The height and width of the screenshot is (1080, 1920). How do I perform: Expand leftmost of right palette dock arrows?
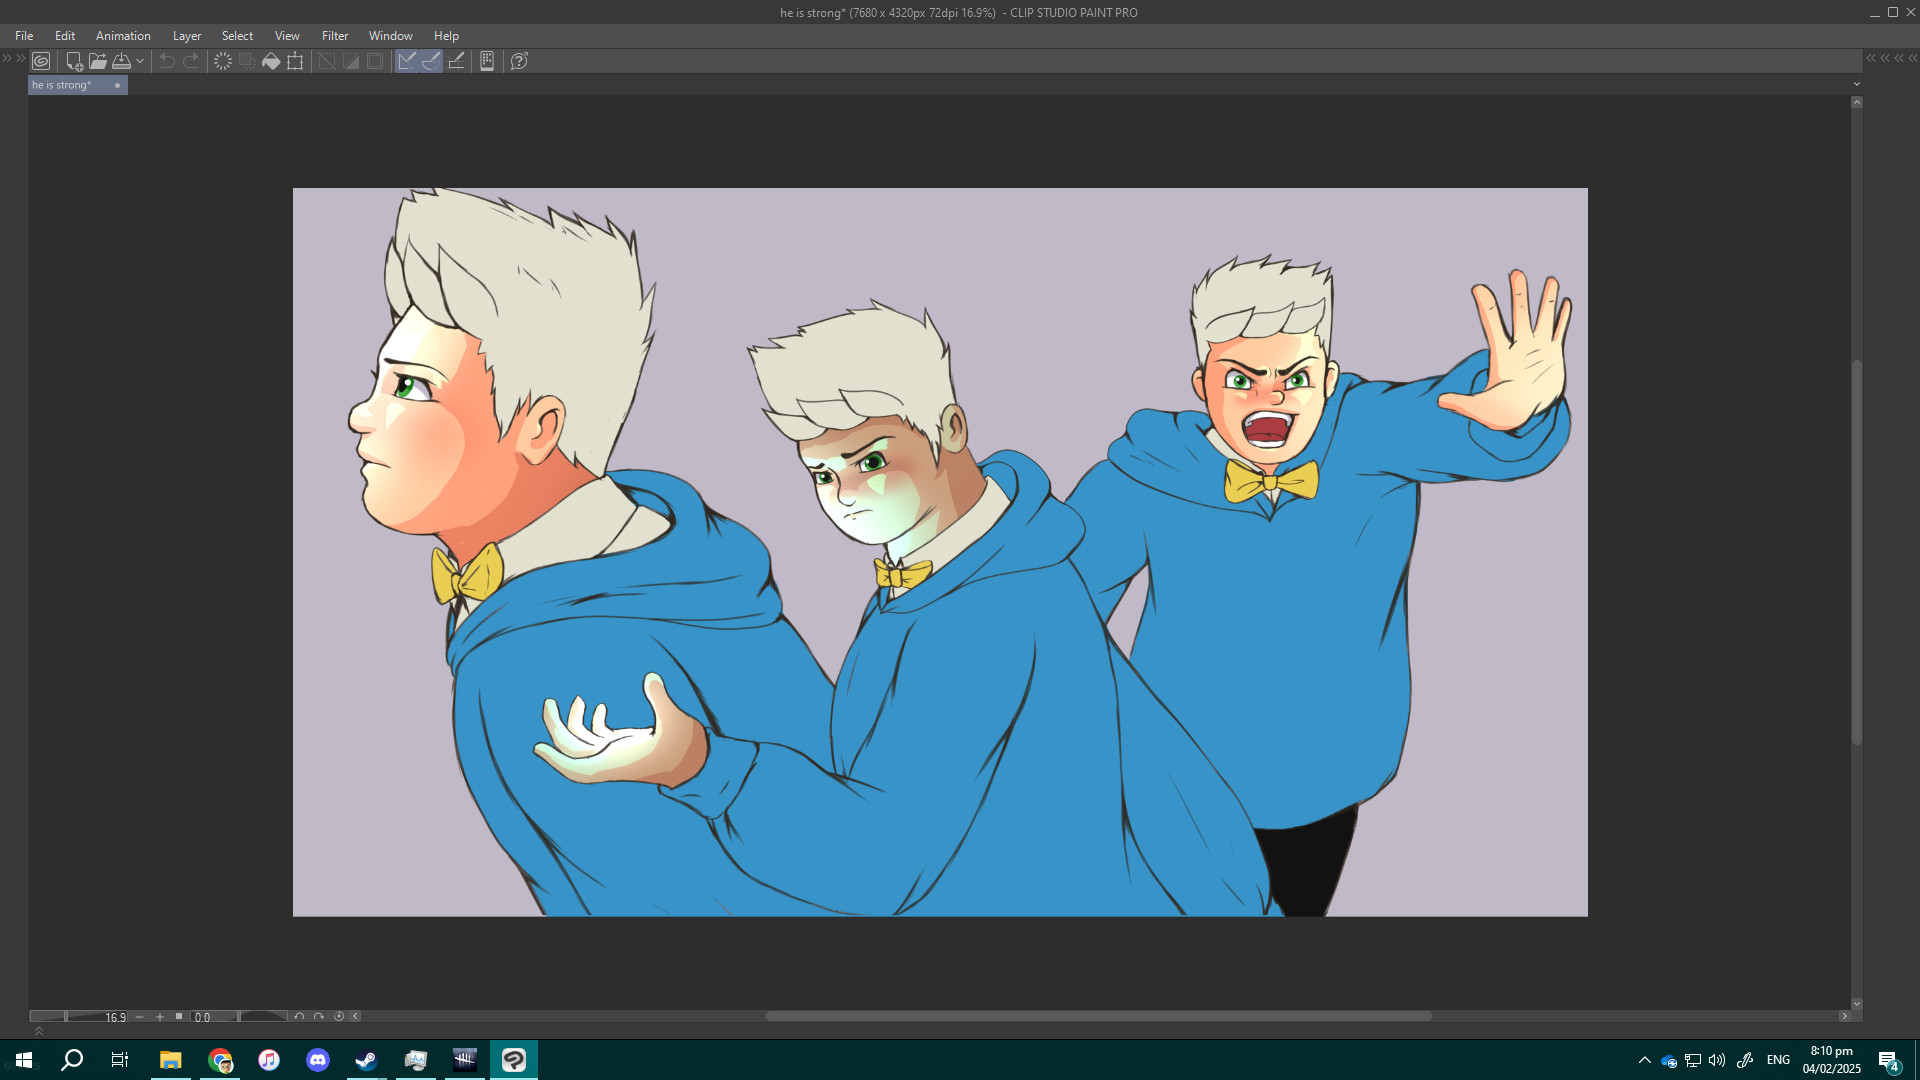coord(1871,58)
